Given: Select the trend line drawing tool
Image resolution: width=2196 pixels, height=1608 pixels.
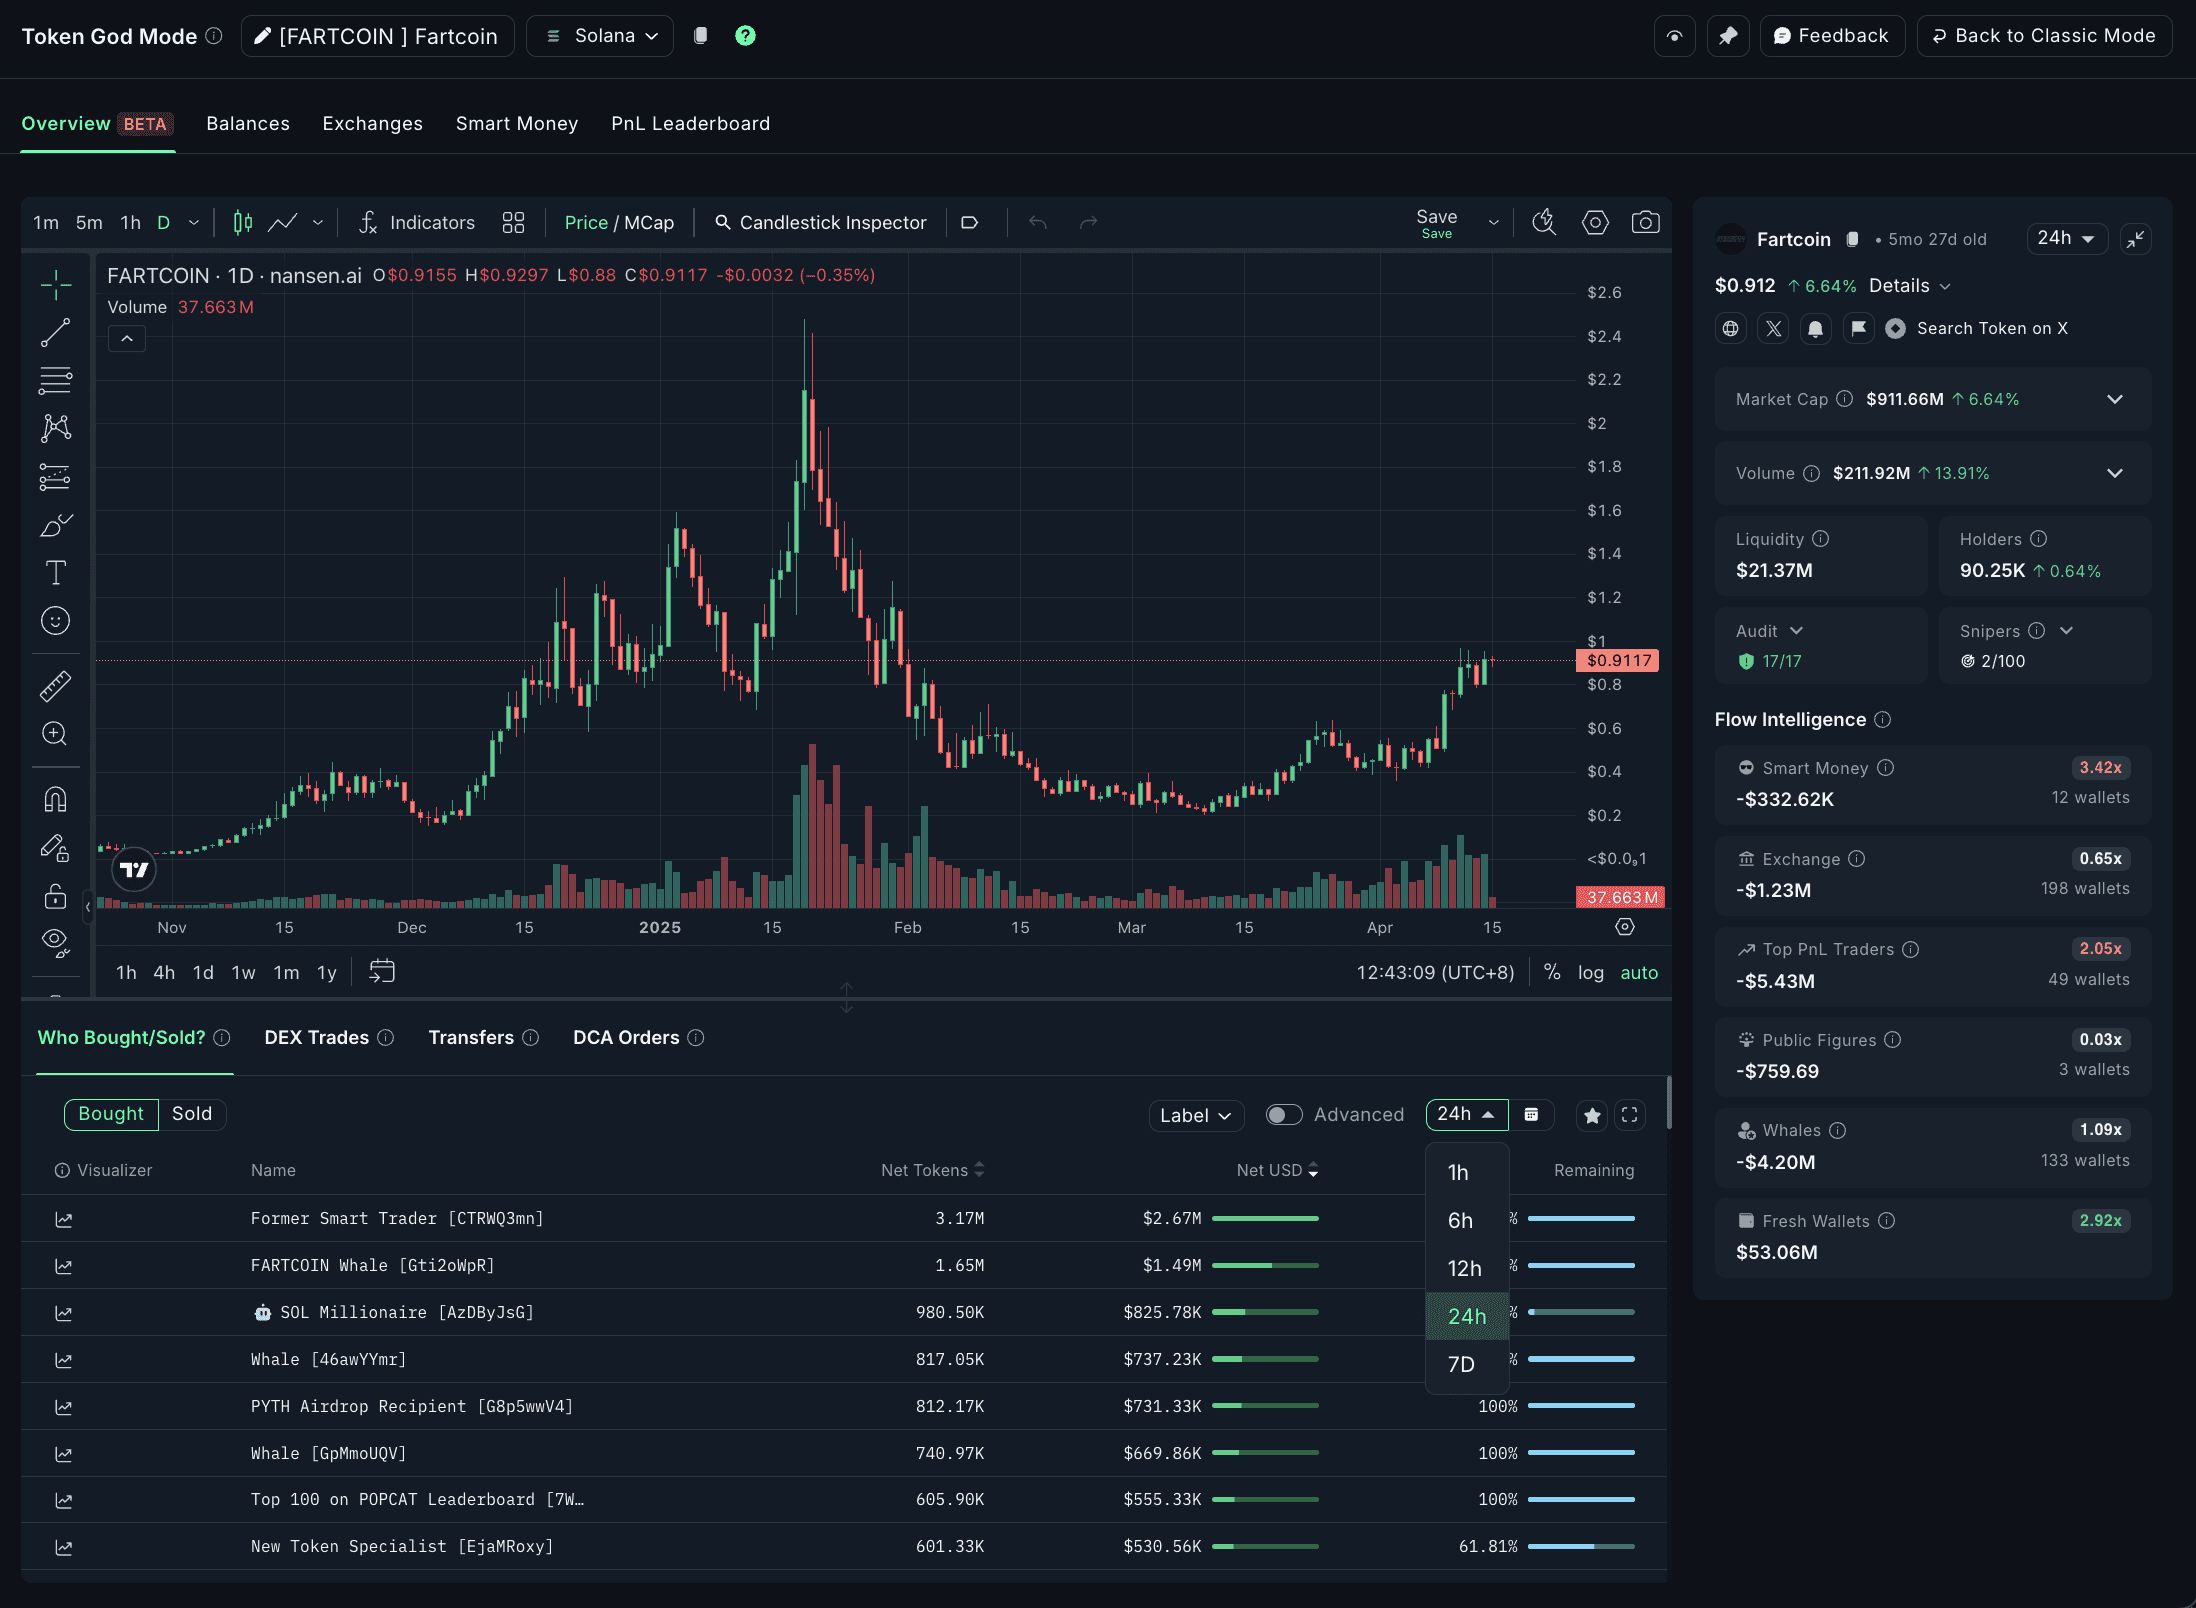Looking at the screenshot, I should click(55, 333).
